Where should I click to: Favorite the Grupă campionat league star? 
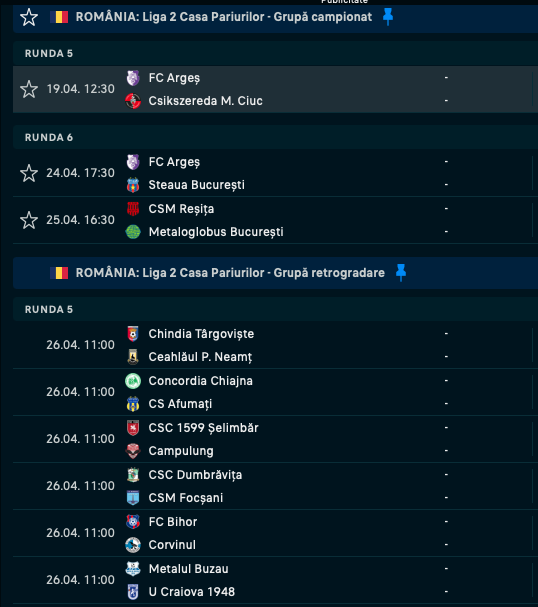click(x=29, y=17)
